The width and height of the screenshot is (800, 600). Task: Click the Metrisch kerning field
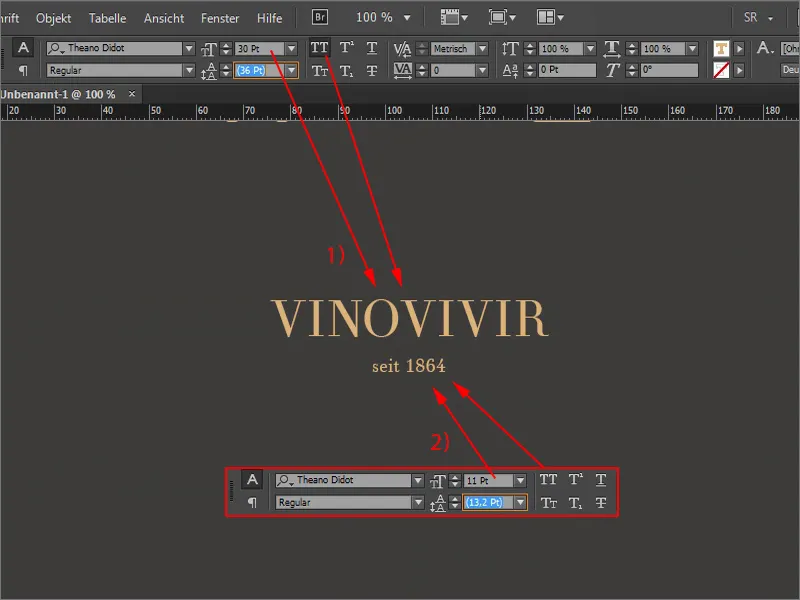click(x=453, y=48)
